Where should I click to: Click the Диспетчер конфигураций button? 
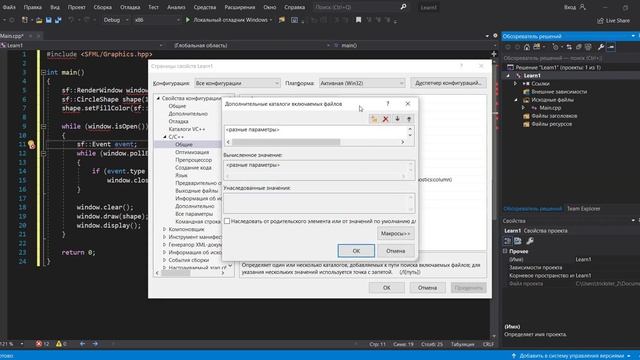[448, 83]
